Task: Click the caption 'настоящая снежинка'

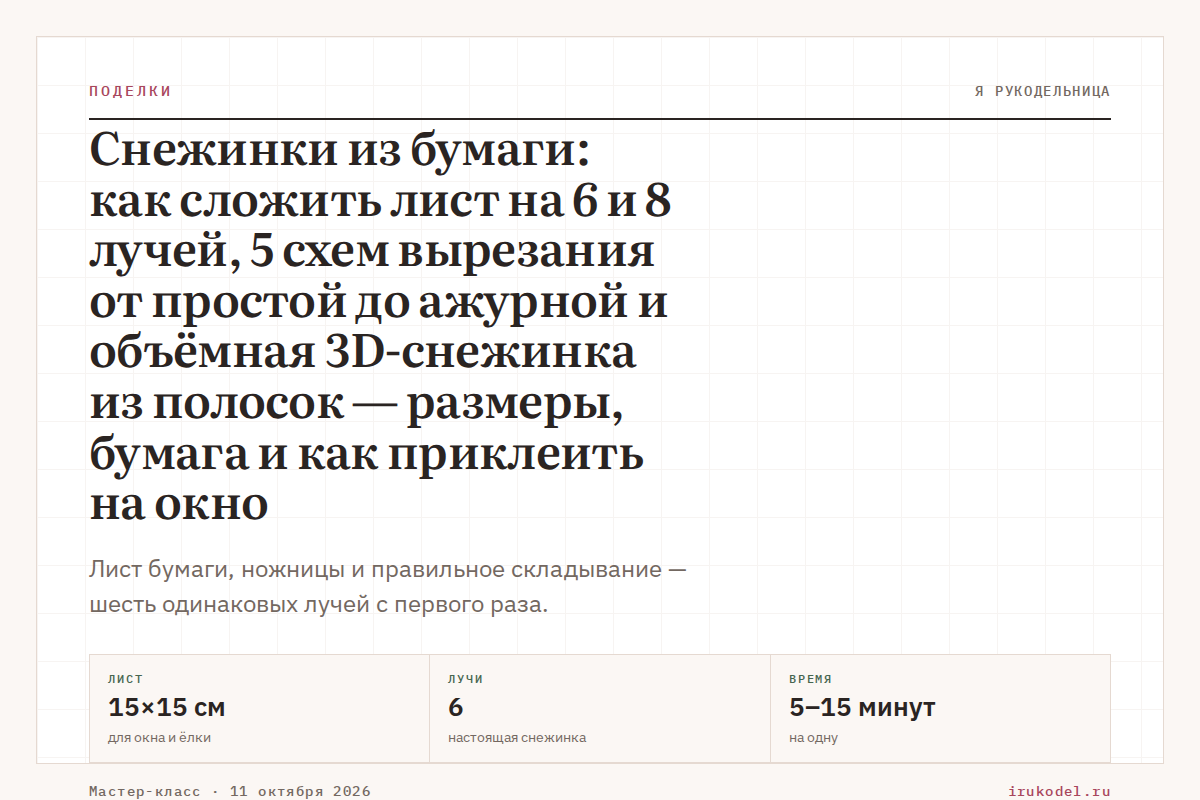Action: point(517,738)
